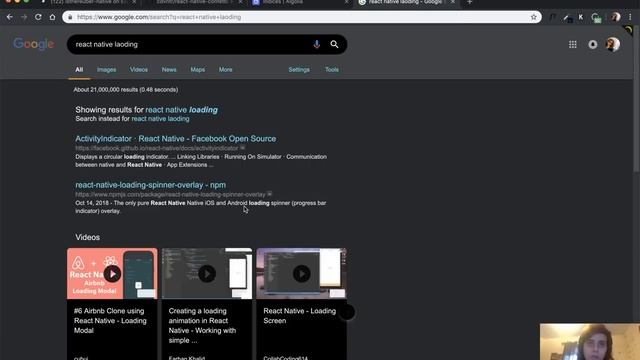Click the K extension icon

click(581, 17)
